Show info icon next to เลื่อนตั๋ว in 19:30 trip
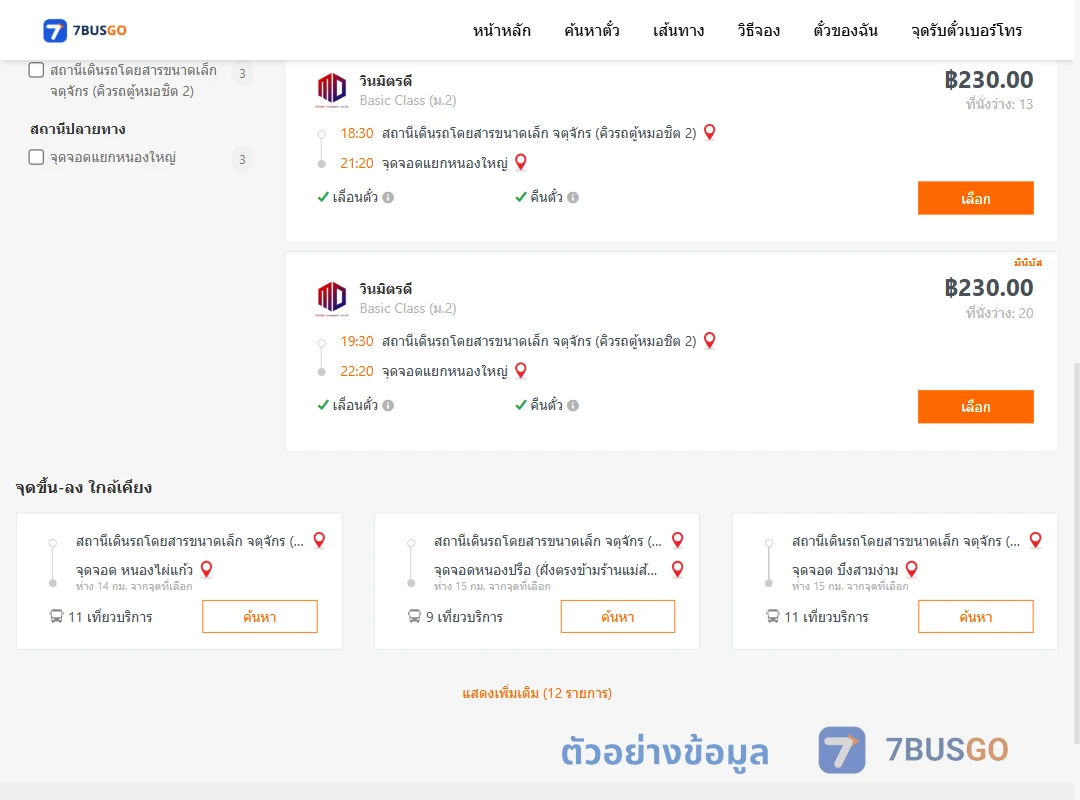The image size is (1080, 800). point(388,406)
